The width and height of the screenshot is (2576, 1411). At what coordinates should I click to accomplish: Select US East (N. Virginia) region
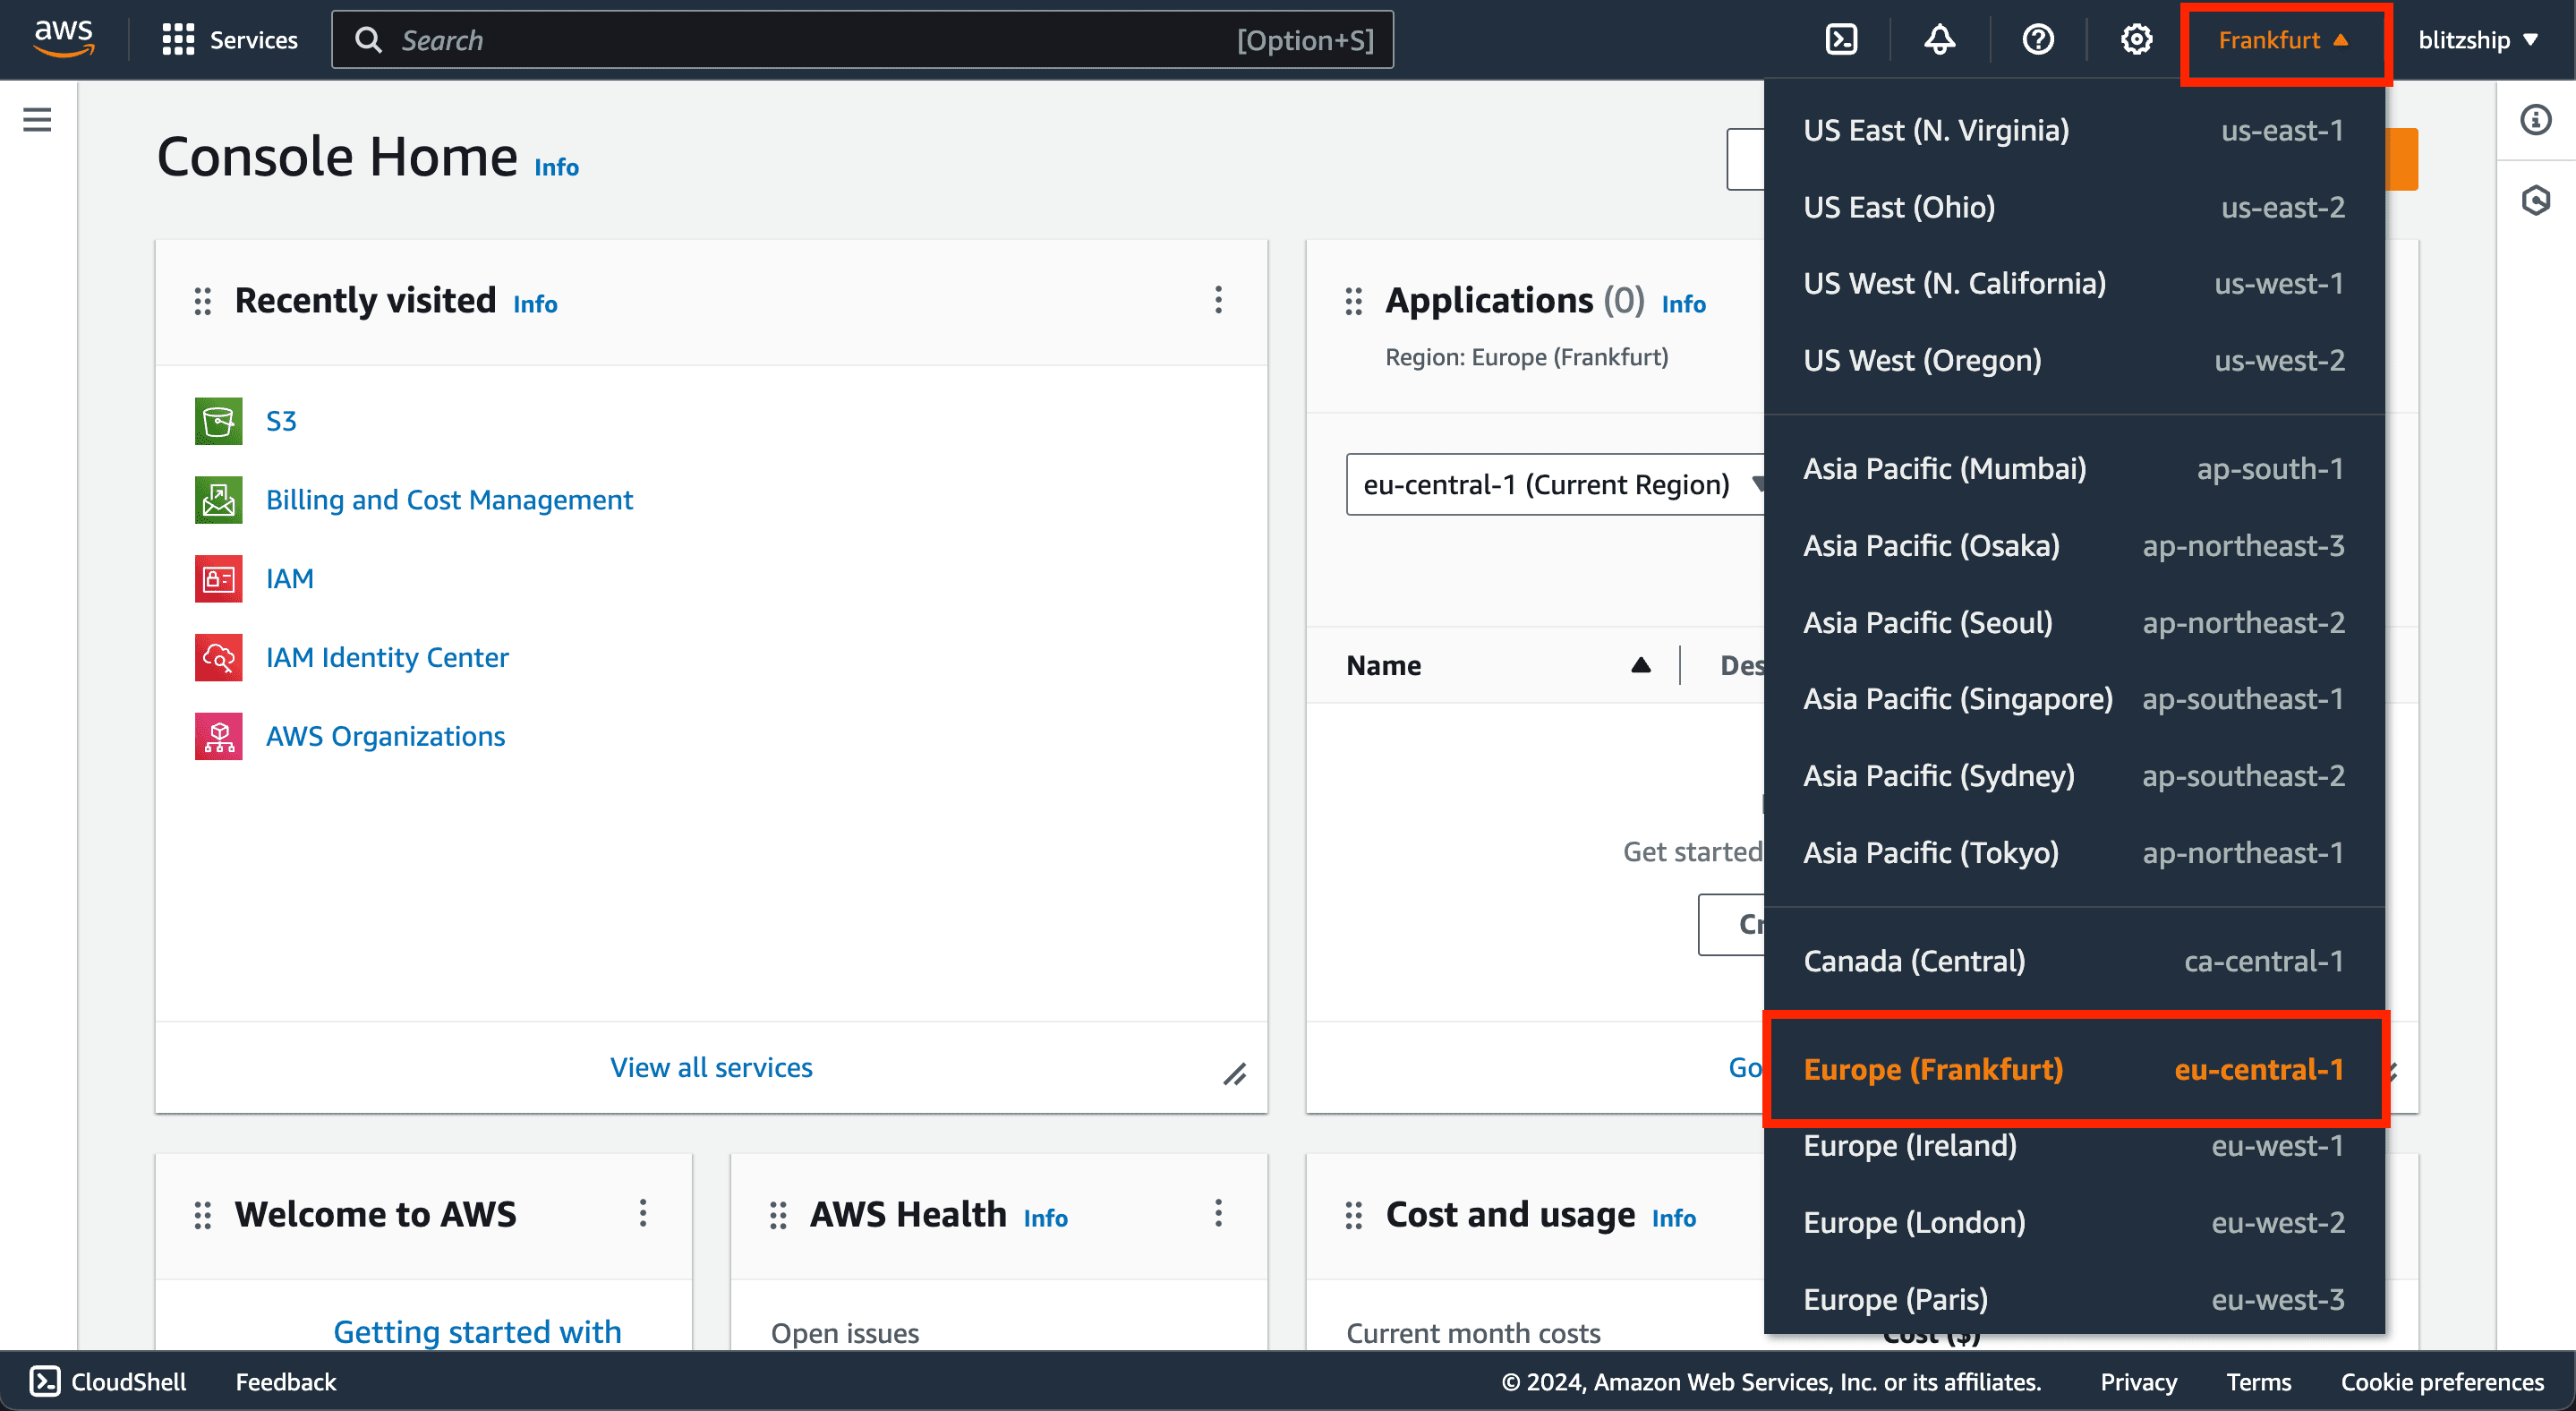[x=2074, y=131]
